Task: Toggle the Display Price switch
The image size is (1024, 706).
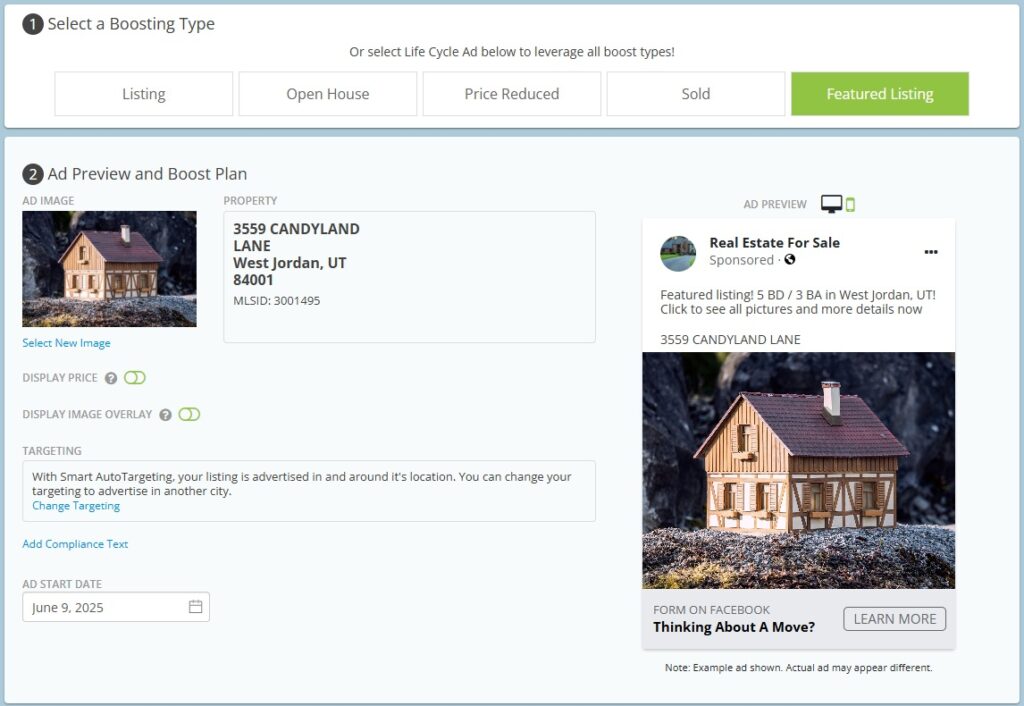Action: pyautogui.click(x=135, y=378)
